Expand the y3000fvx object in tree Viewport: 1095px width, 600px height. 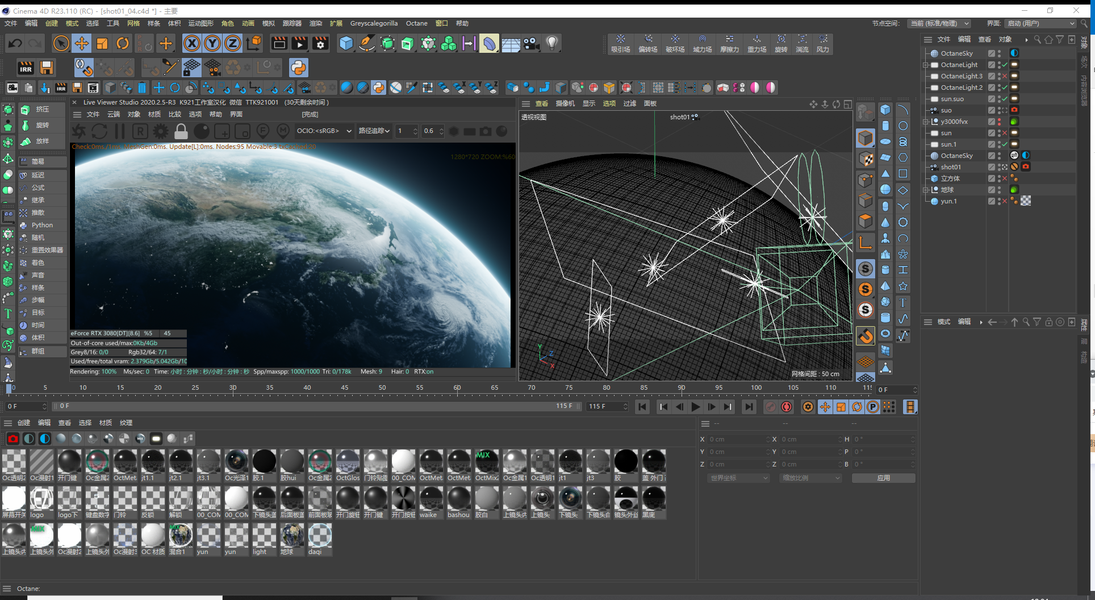coord(927,121)
